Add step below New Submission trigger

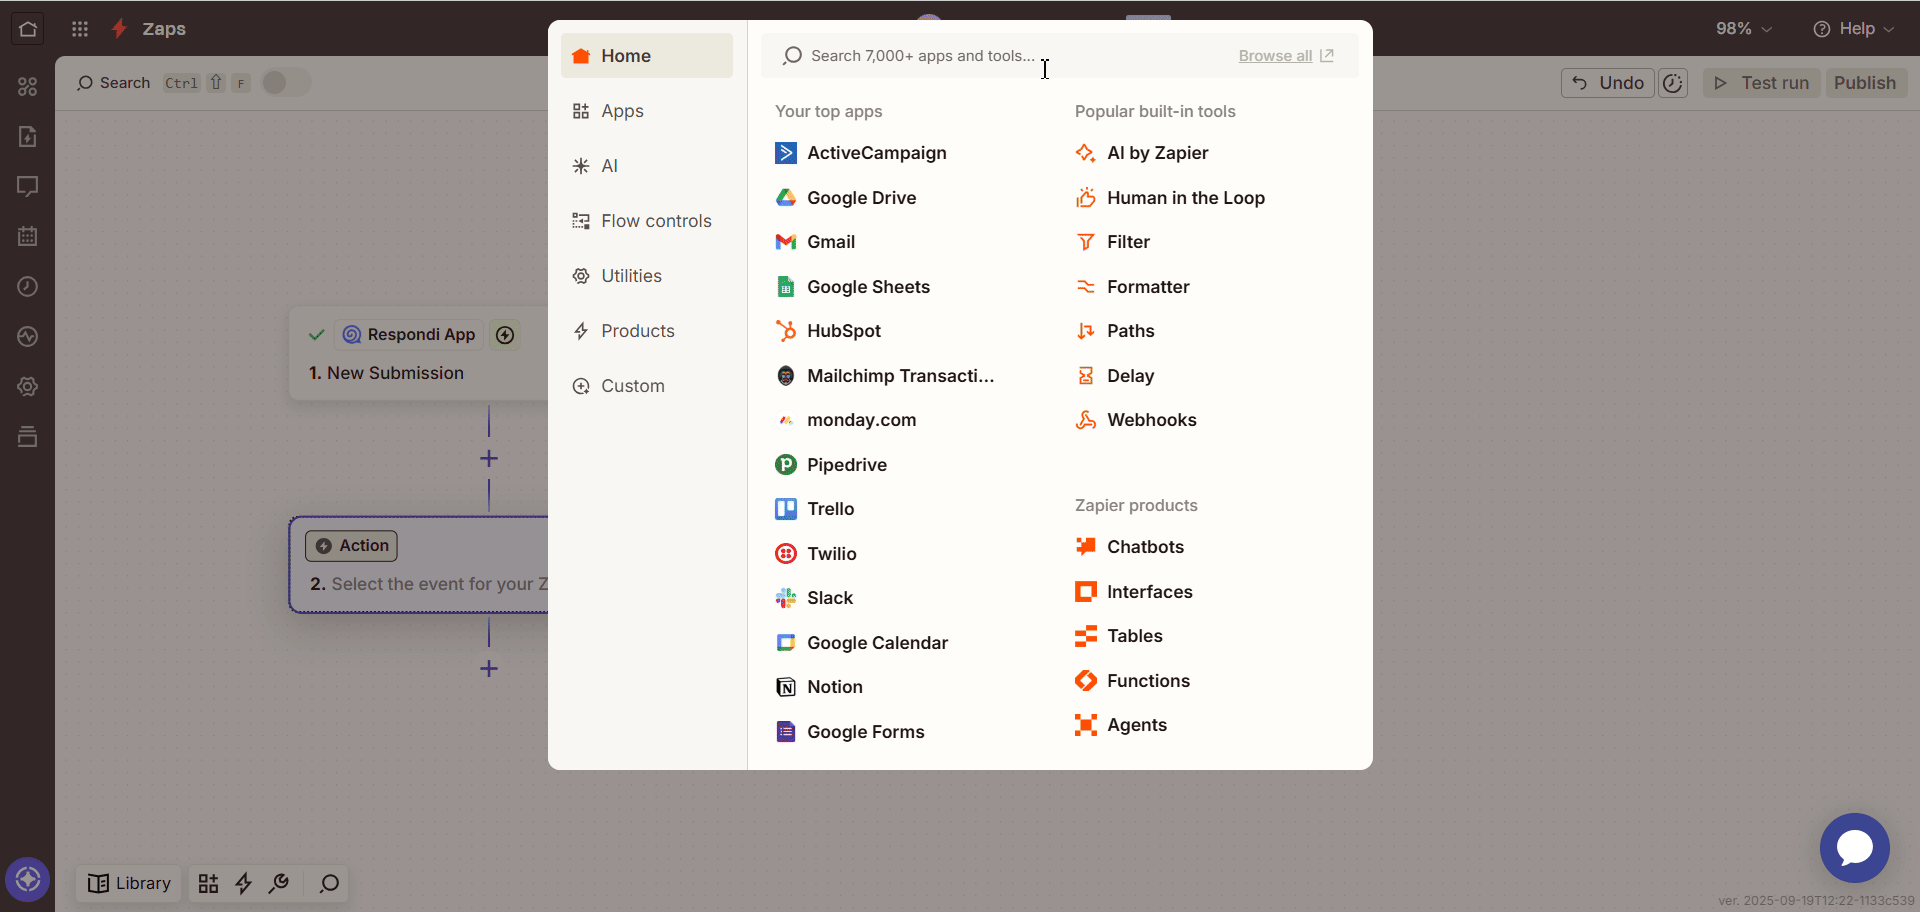[x=489, y=459]
